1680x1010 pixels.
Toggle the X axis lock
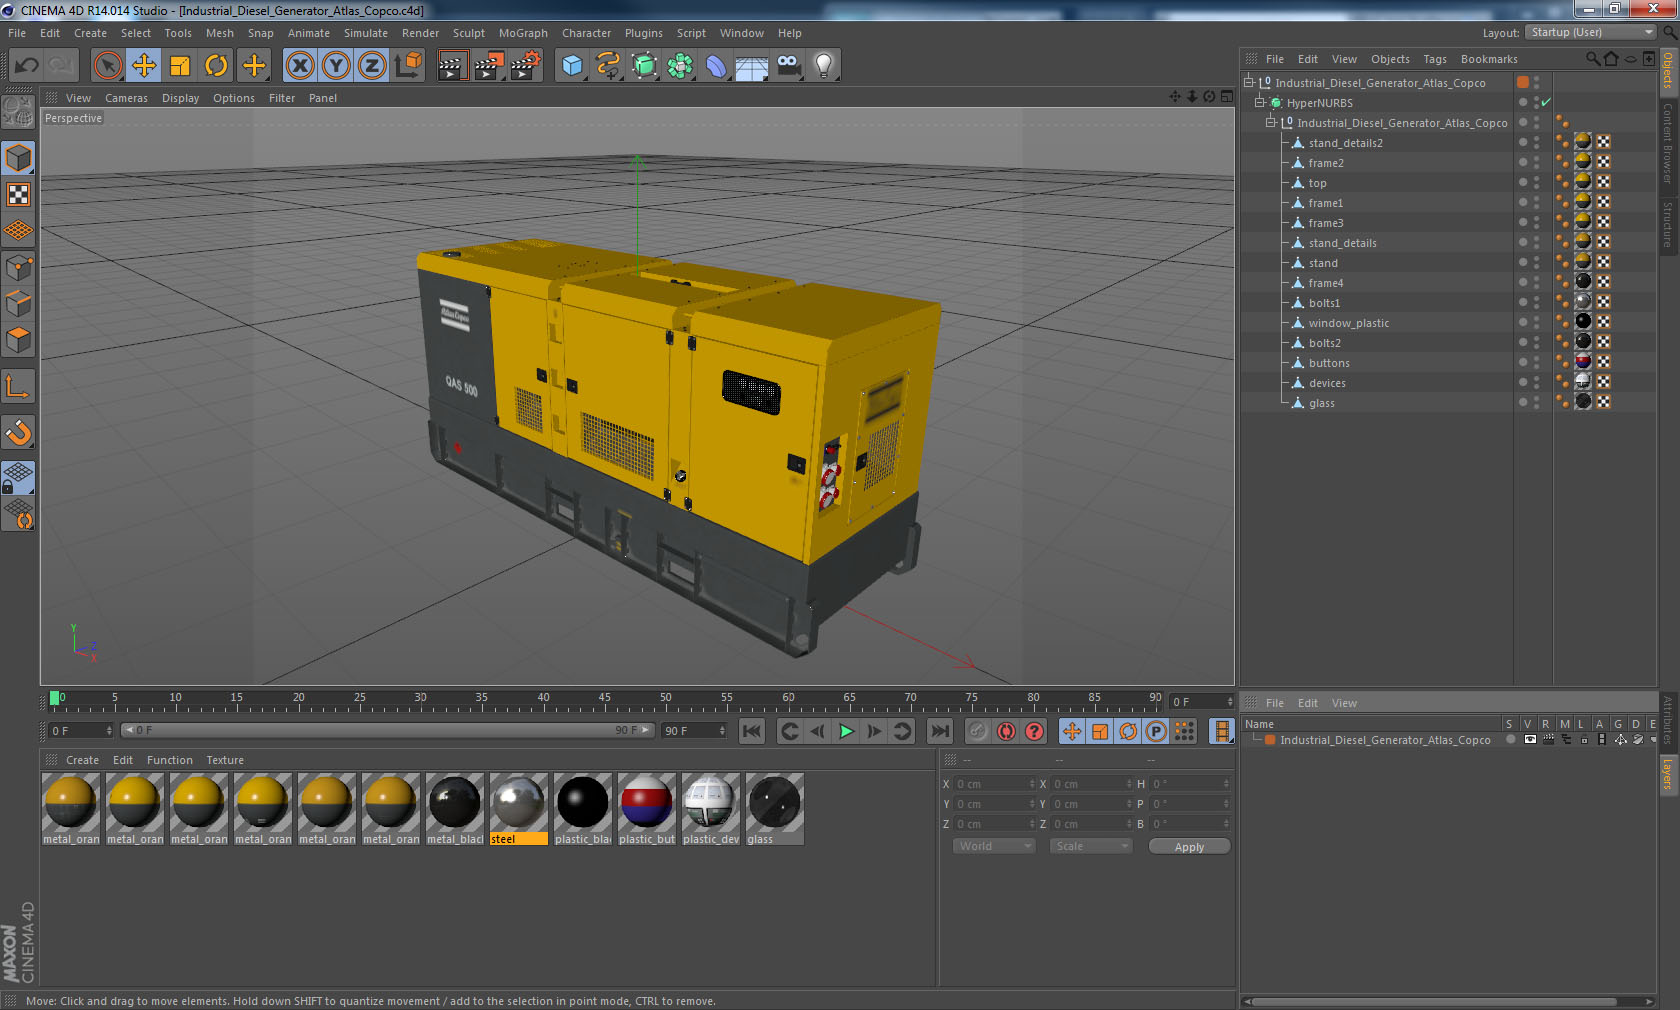click(x=299, y=66)
